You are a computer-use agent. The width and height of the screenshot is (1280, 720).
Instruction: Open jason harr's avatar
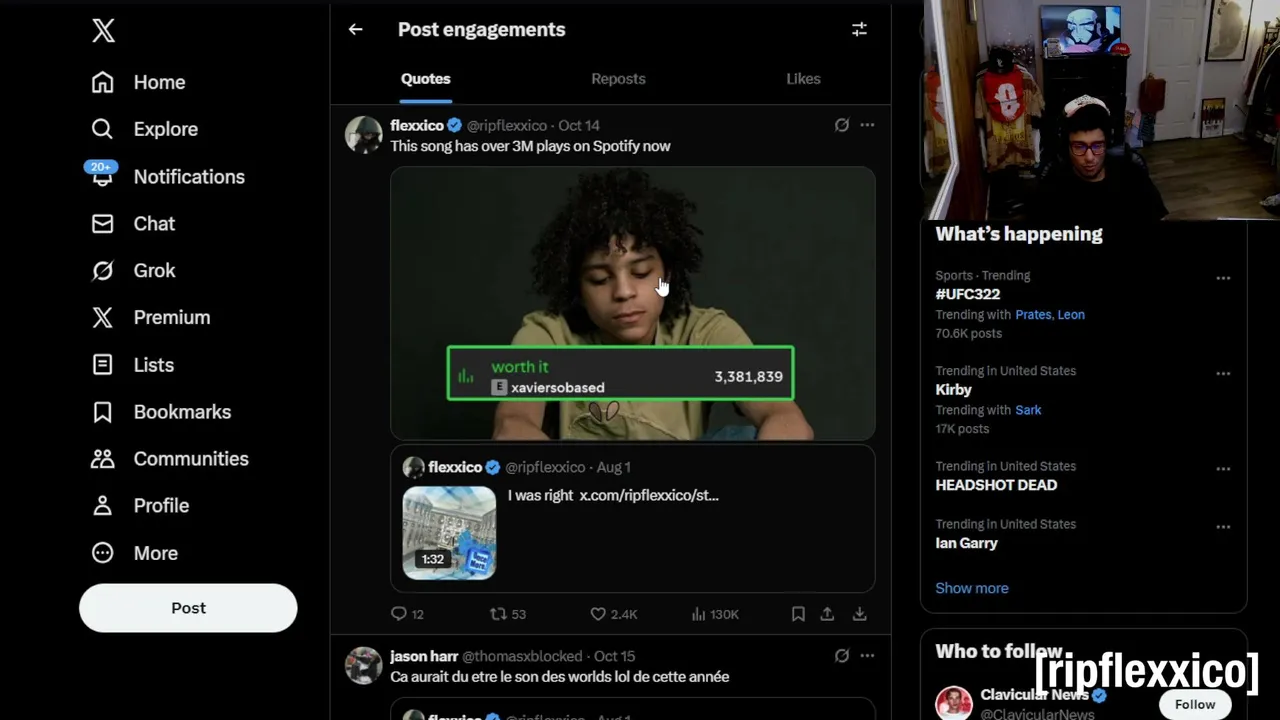364,665
